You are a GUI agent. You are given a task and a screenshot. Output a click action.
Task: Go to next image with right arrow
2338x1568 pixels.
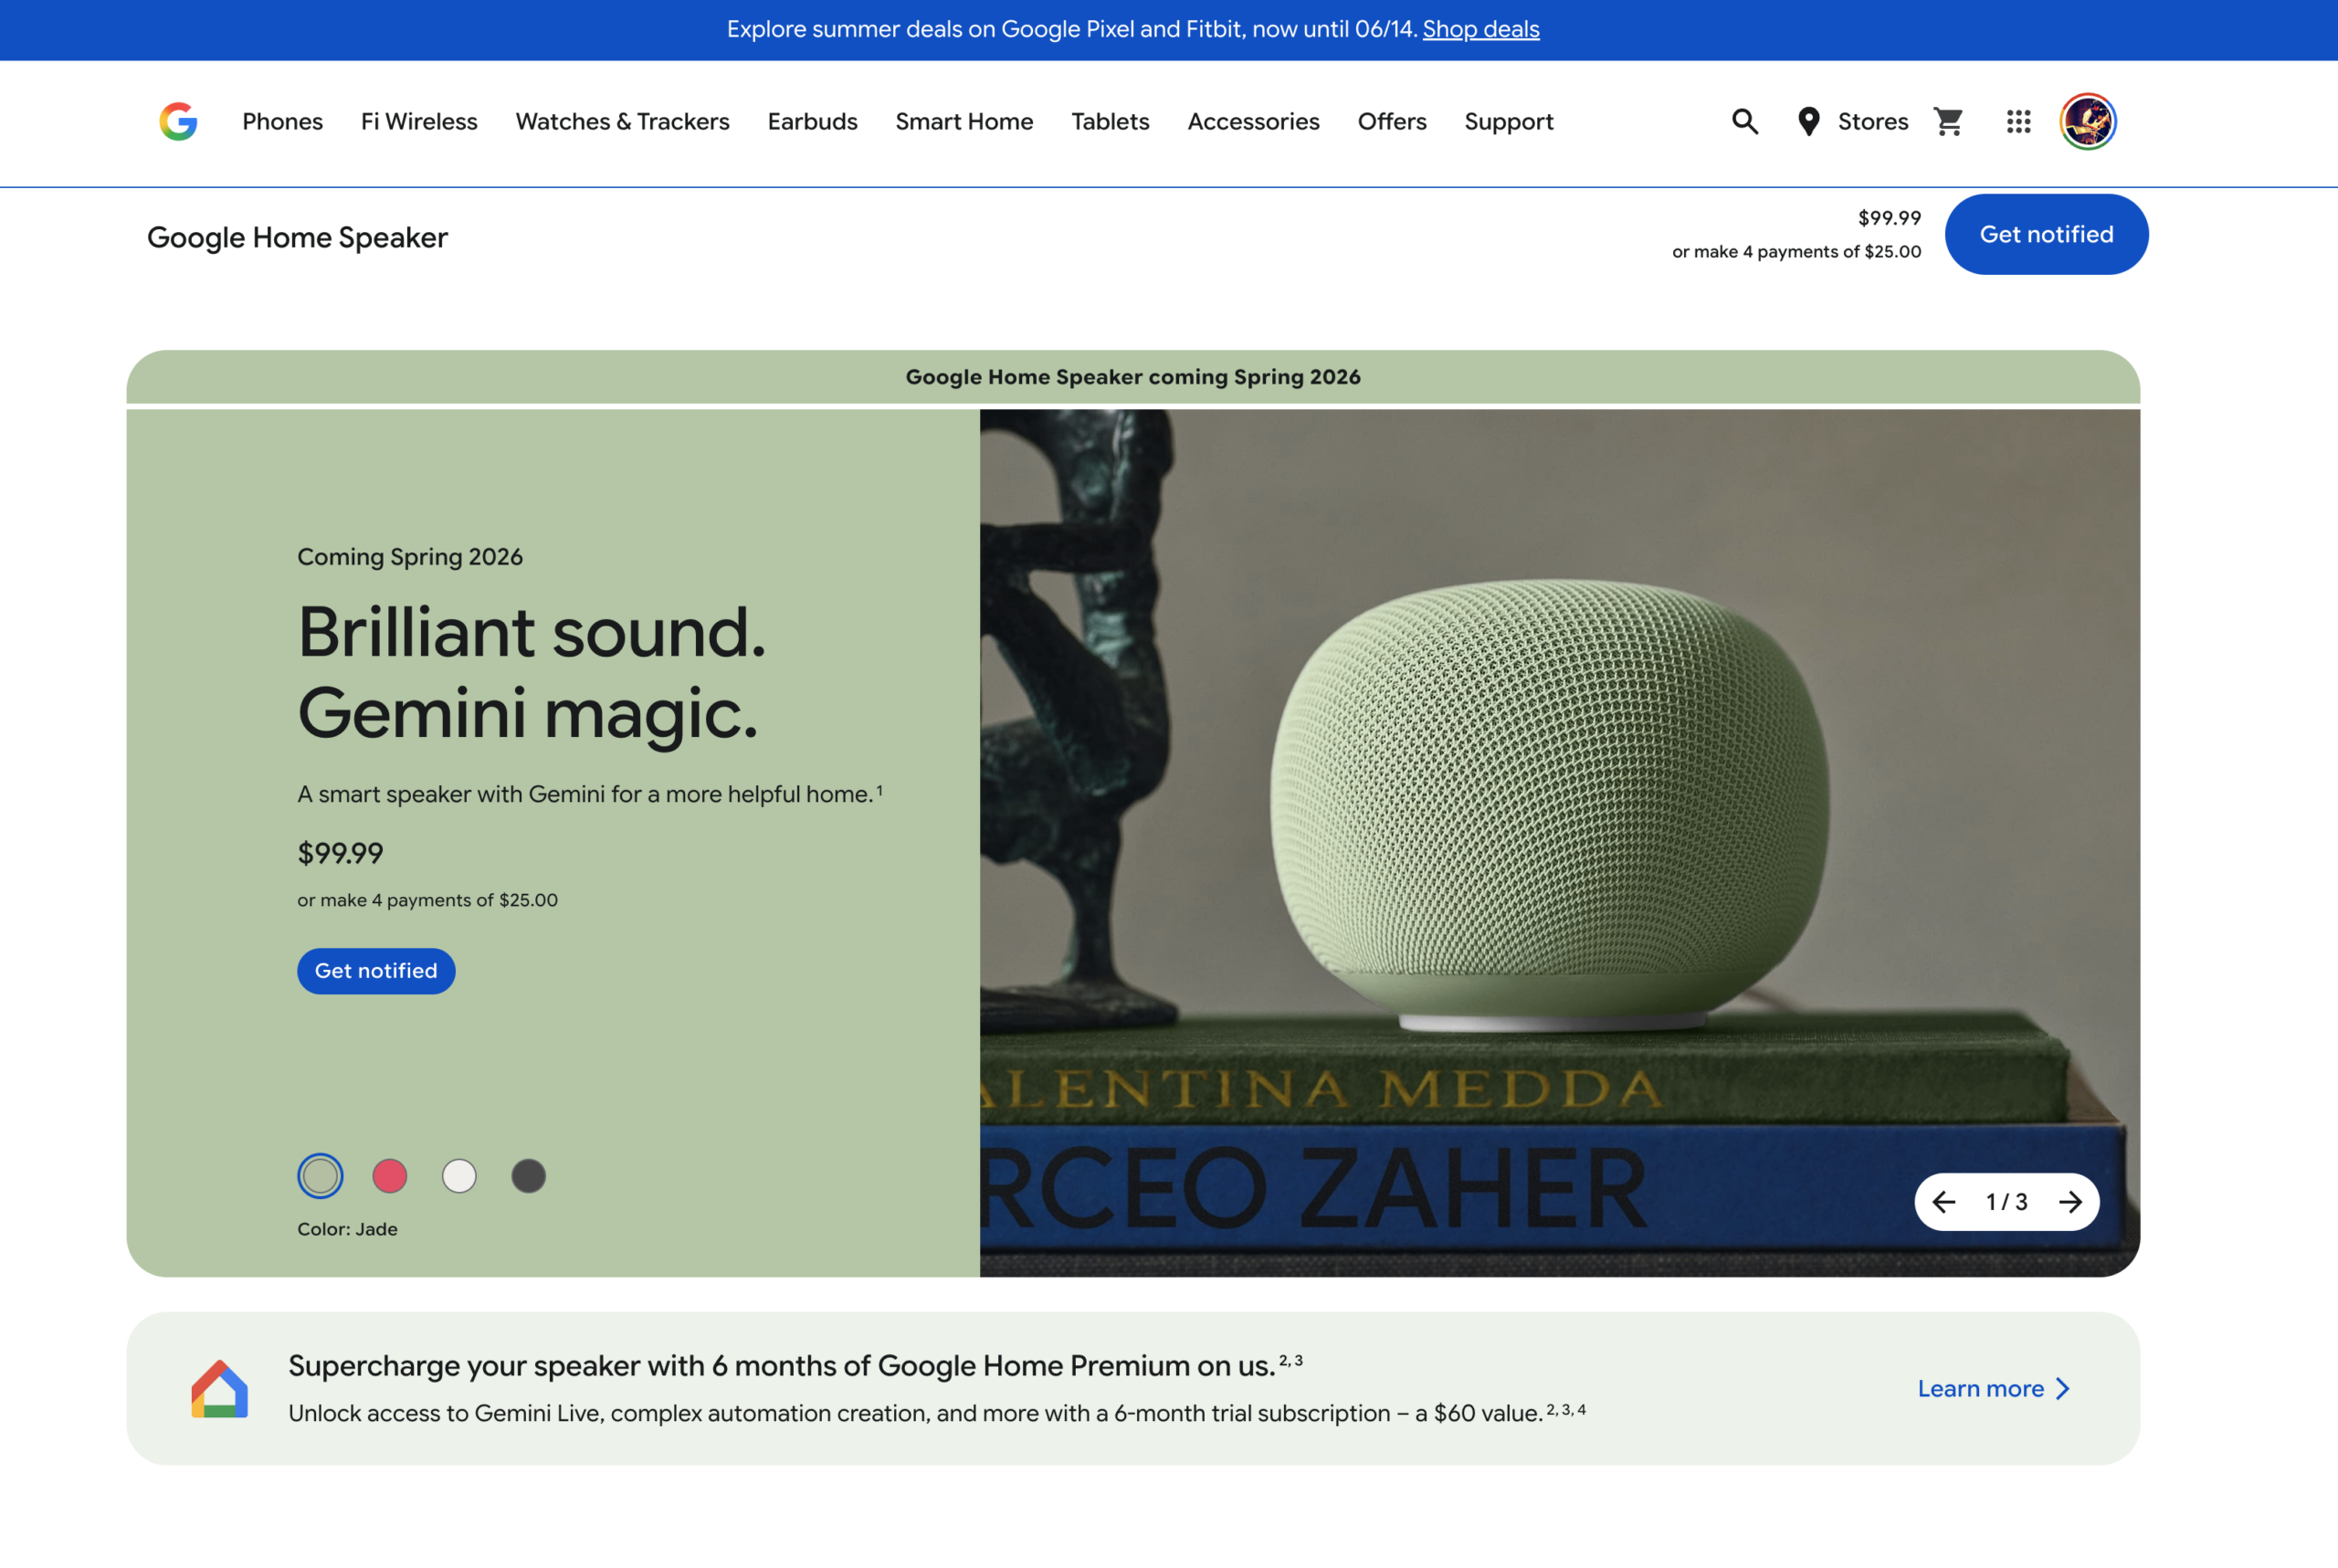(x=2070, y=1201)
